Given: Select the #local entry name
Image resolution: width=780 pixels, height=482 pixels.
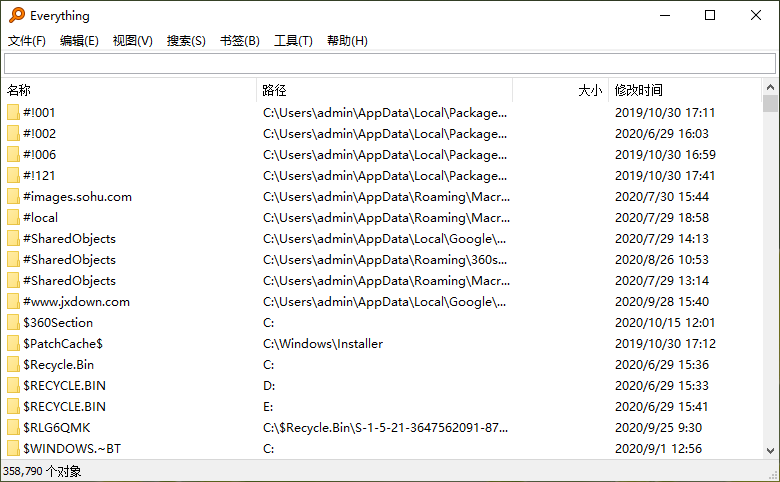Looking at the screenshot, I should point(40,218).
